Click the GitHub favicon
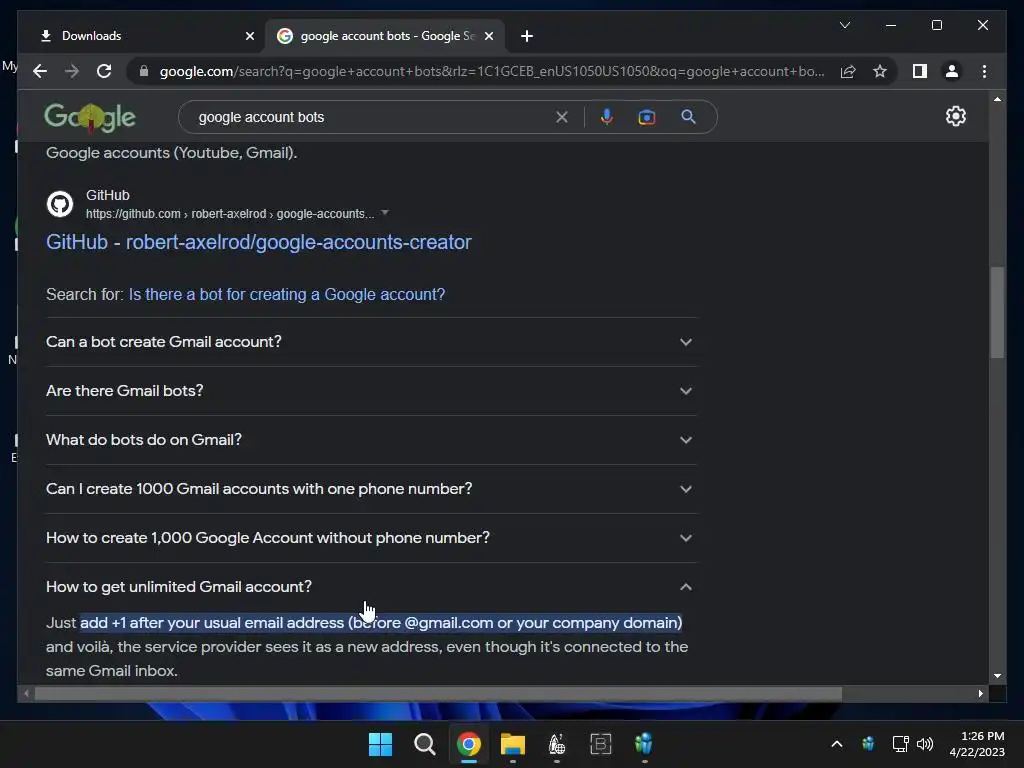The height and width of the screenshot is (768, 1024). point(59,204)
